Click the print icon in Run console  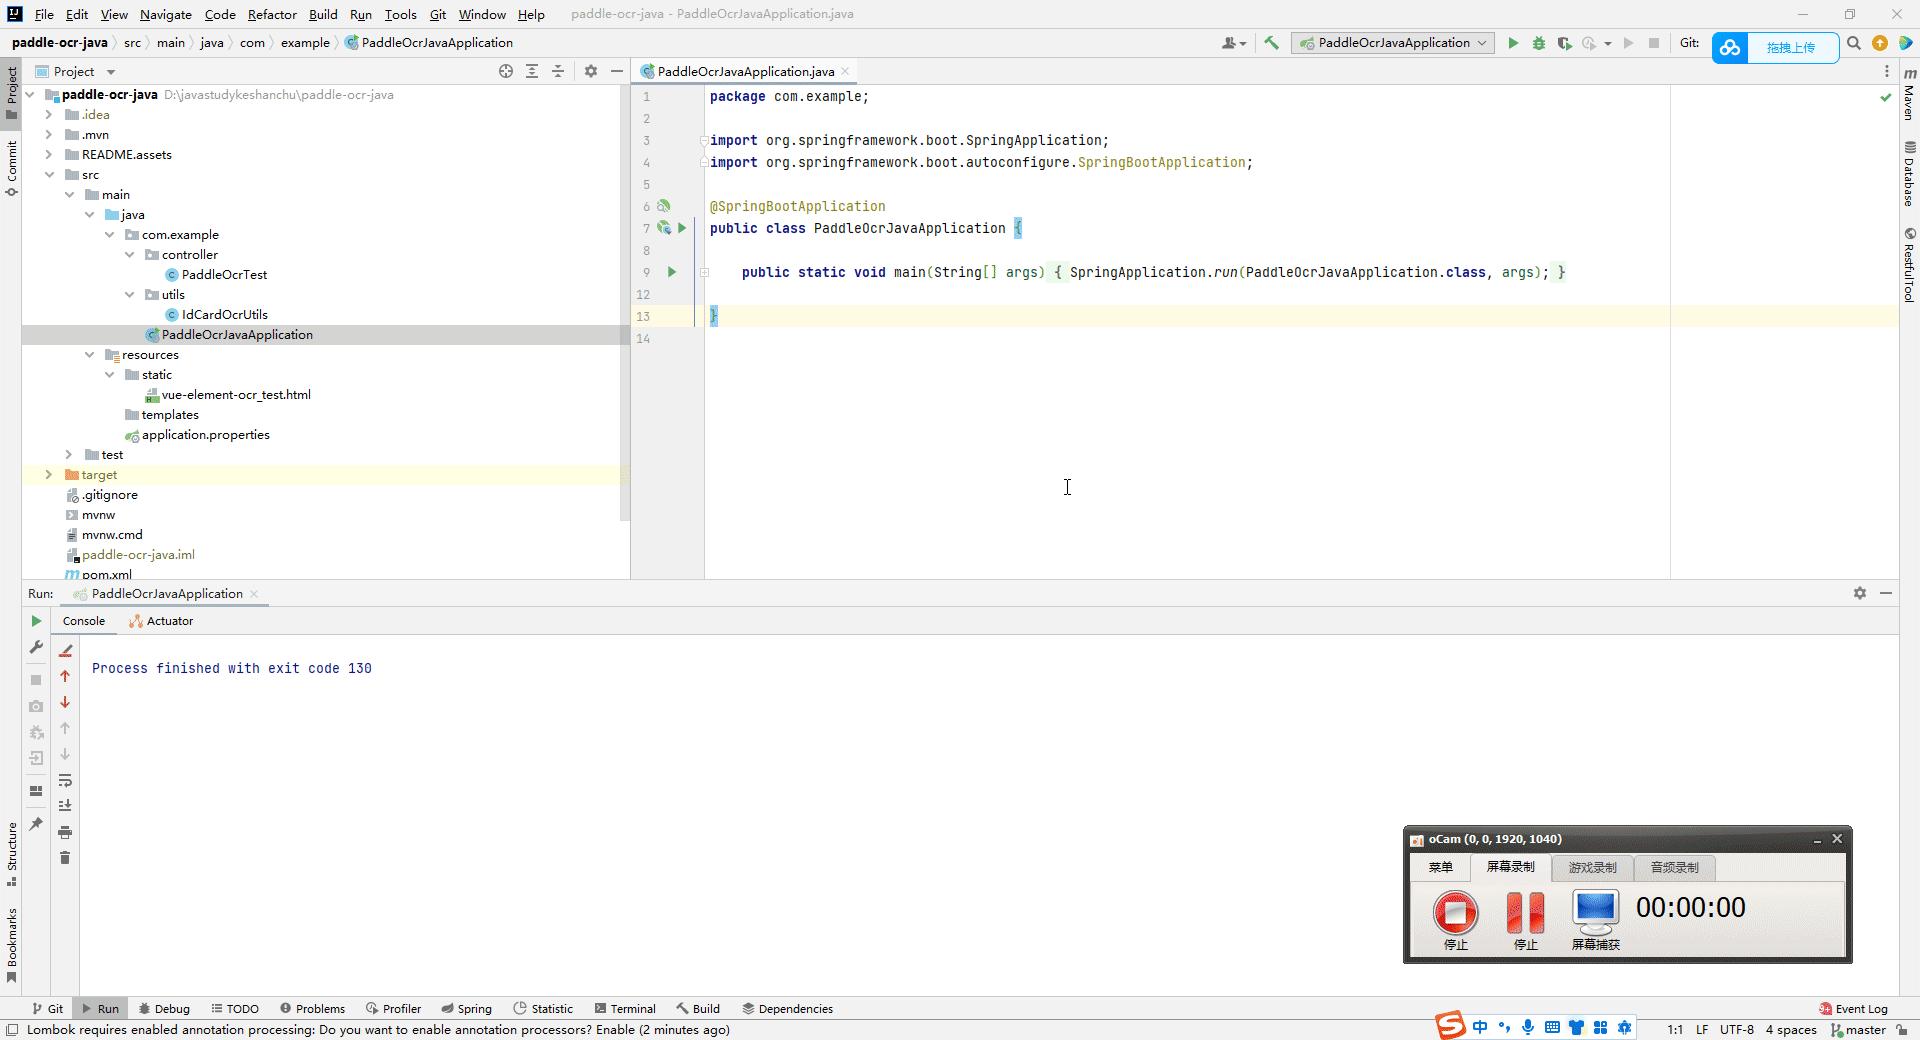tap(65, 832)
